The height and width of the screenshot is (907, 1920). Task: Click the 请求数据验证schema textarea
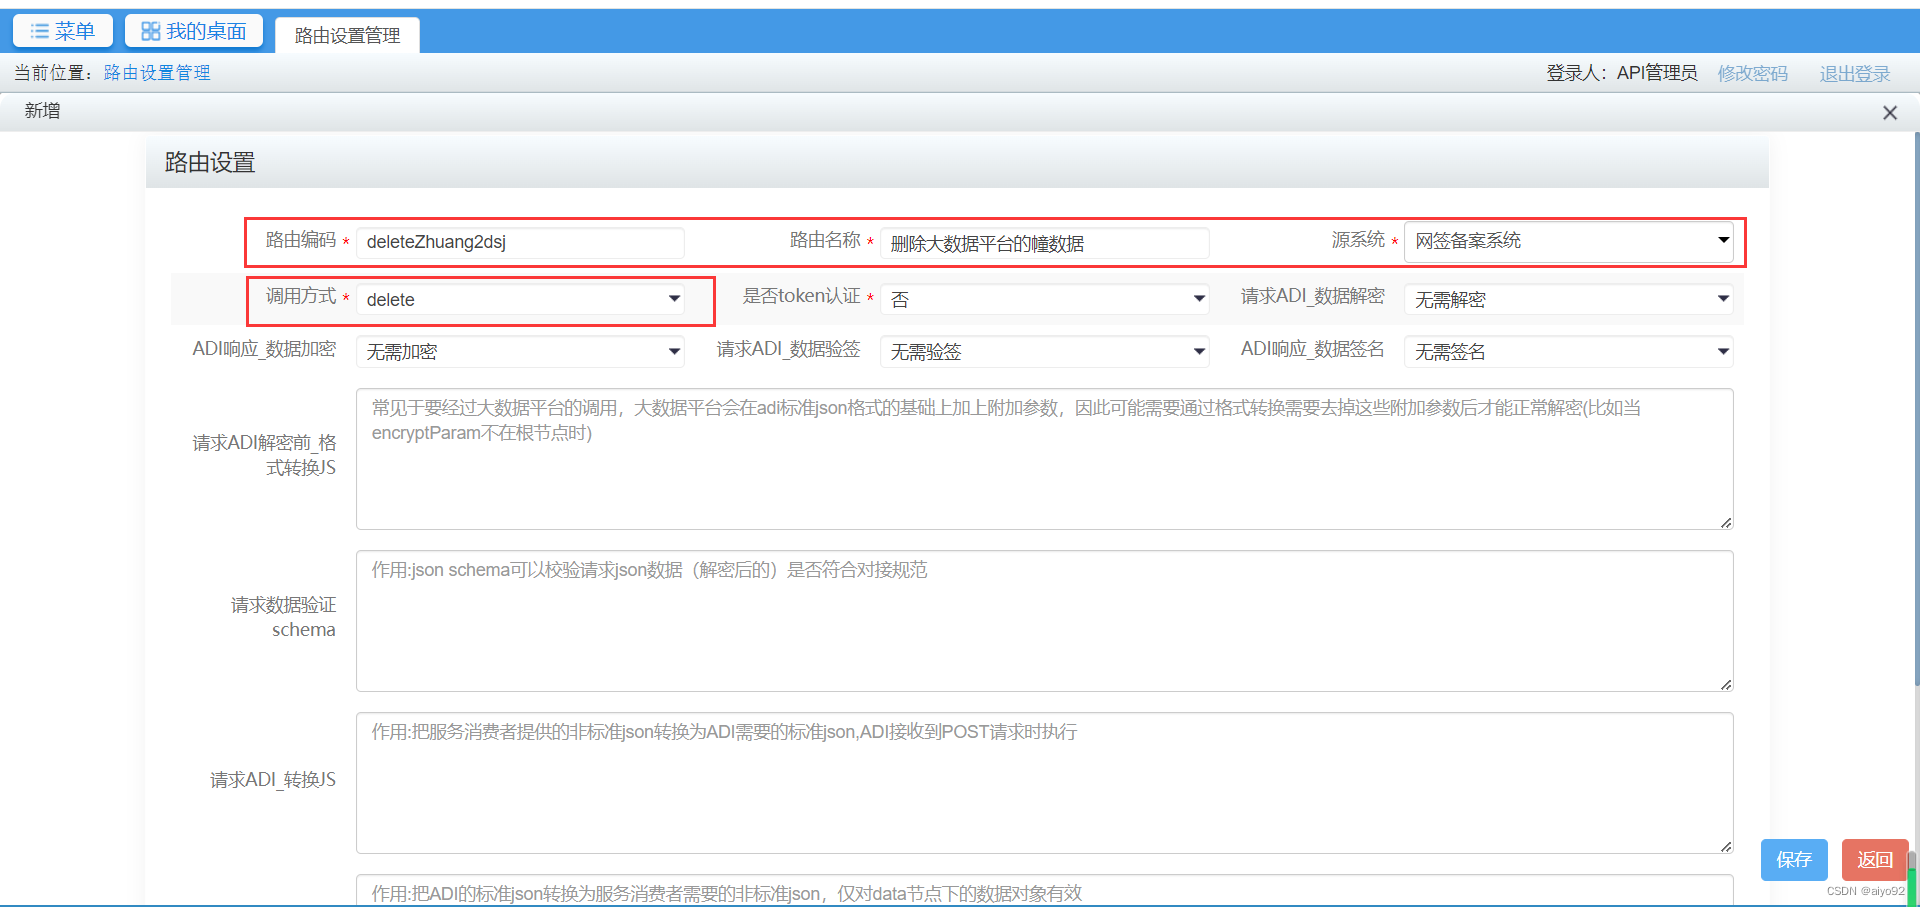1044,621
